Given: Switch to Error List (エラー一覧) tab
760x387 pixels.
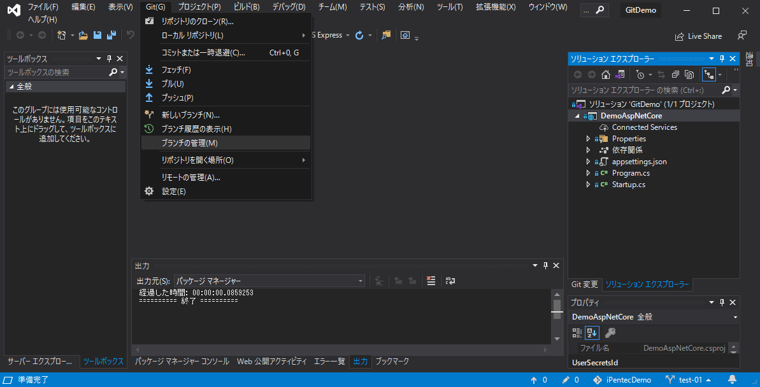Looking at the screenshot, I should pyautogui.click(x=330, y=361).
